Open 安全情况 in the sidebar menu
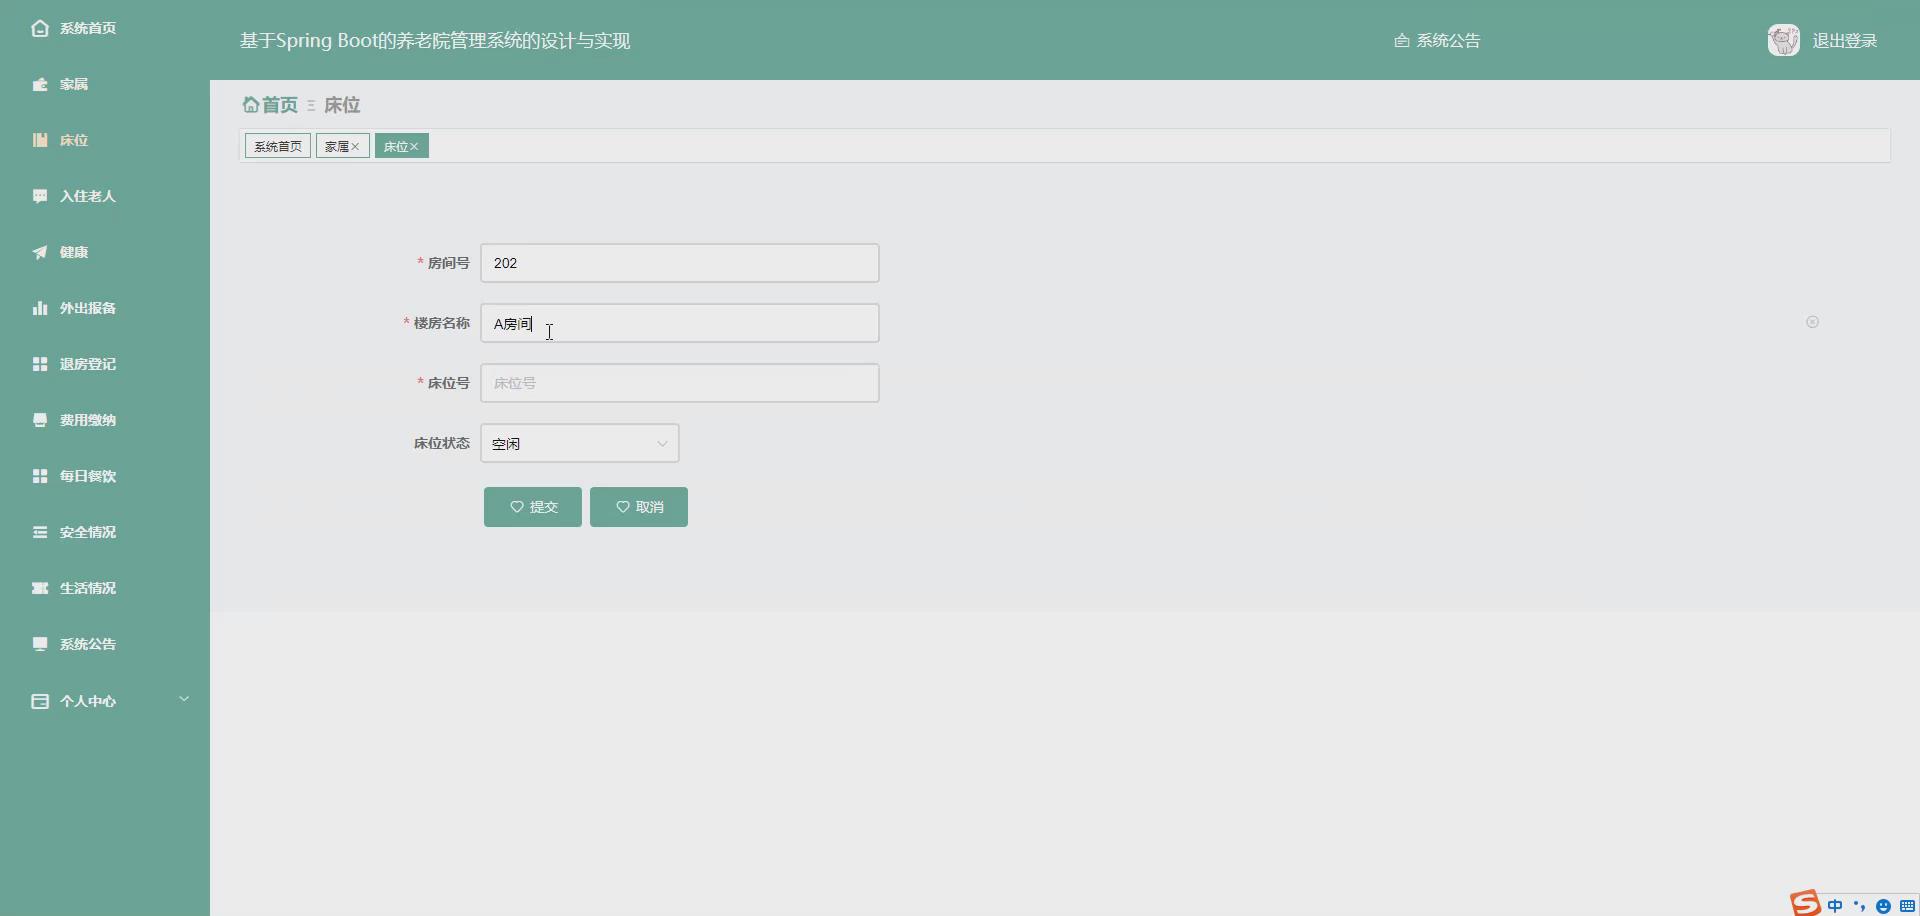The height and width of the screenshot is (916, 1920). [x=88, y=532]
